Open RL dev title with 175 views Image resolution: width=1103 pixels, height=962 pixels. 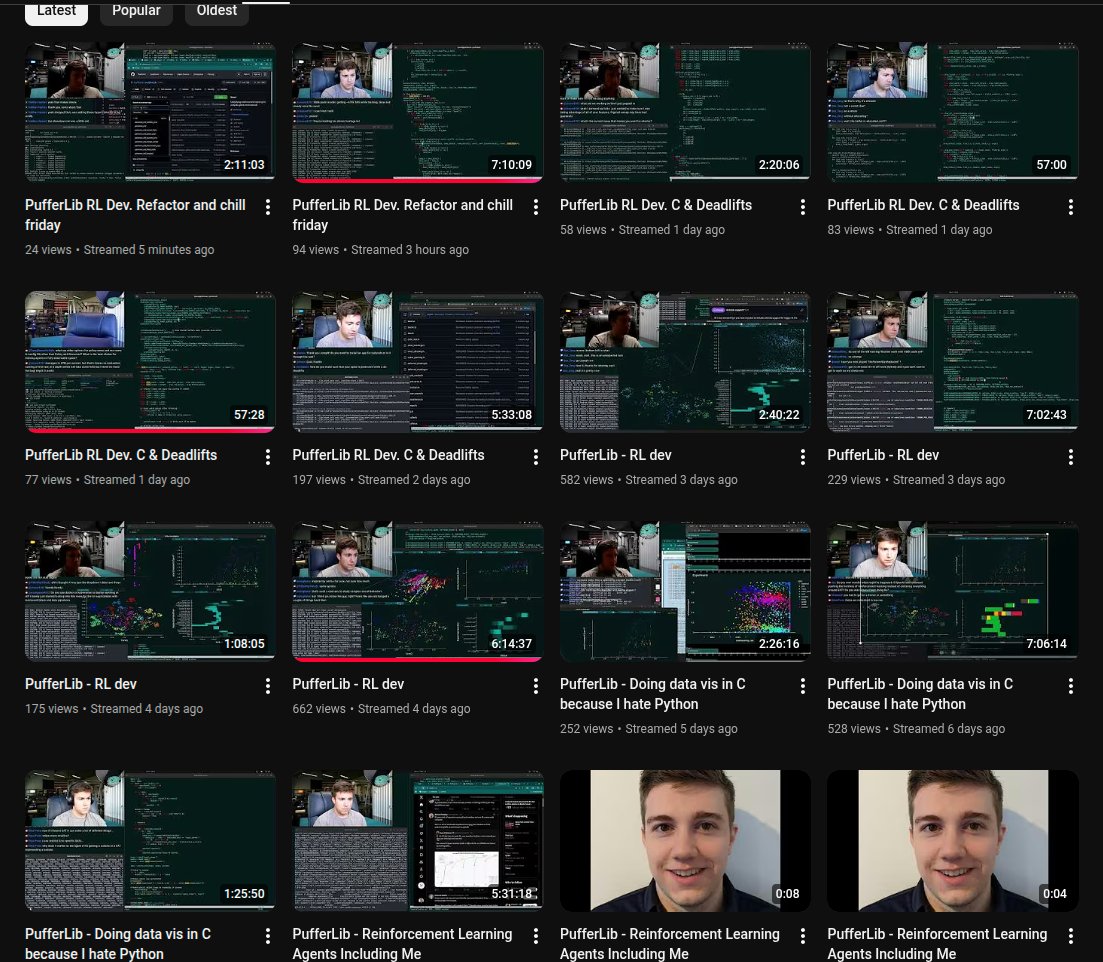(81, 684)
